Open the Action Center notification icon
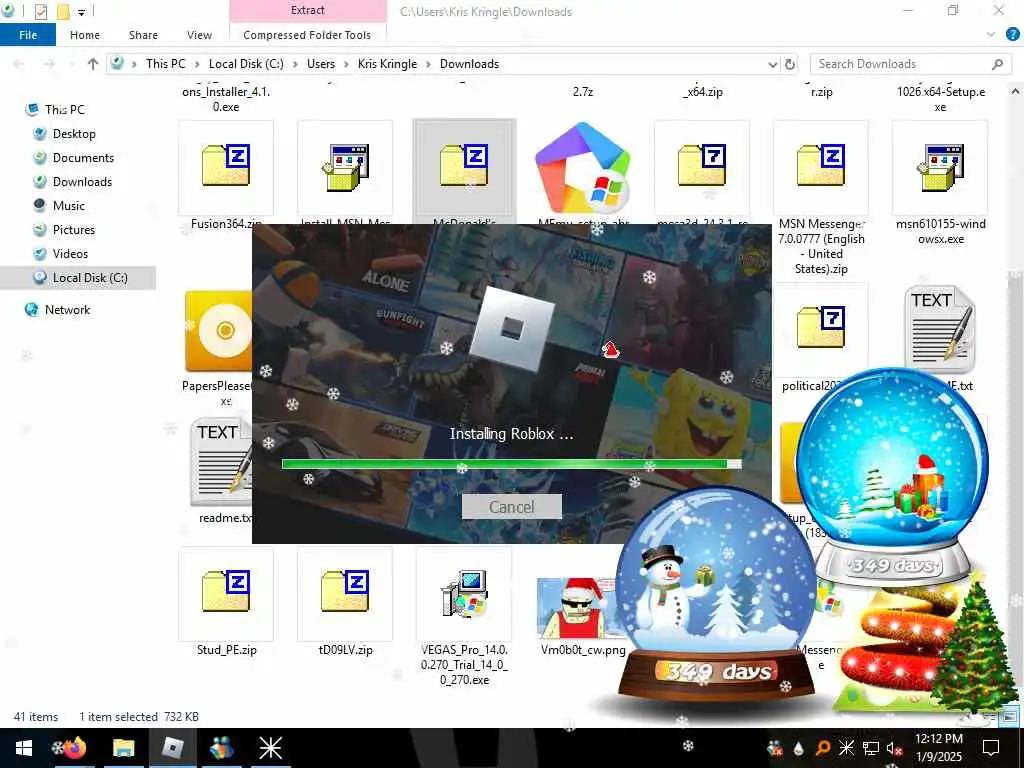This screenshot has height=768, width=1024. [991, 748]
